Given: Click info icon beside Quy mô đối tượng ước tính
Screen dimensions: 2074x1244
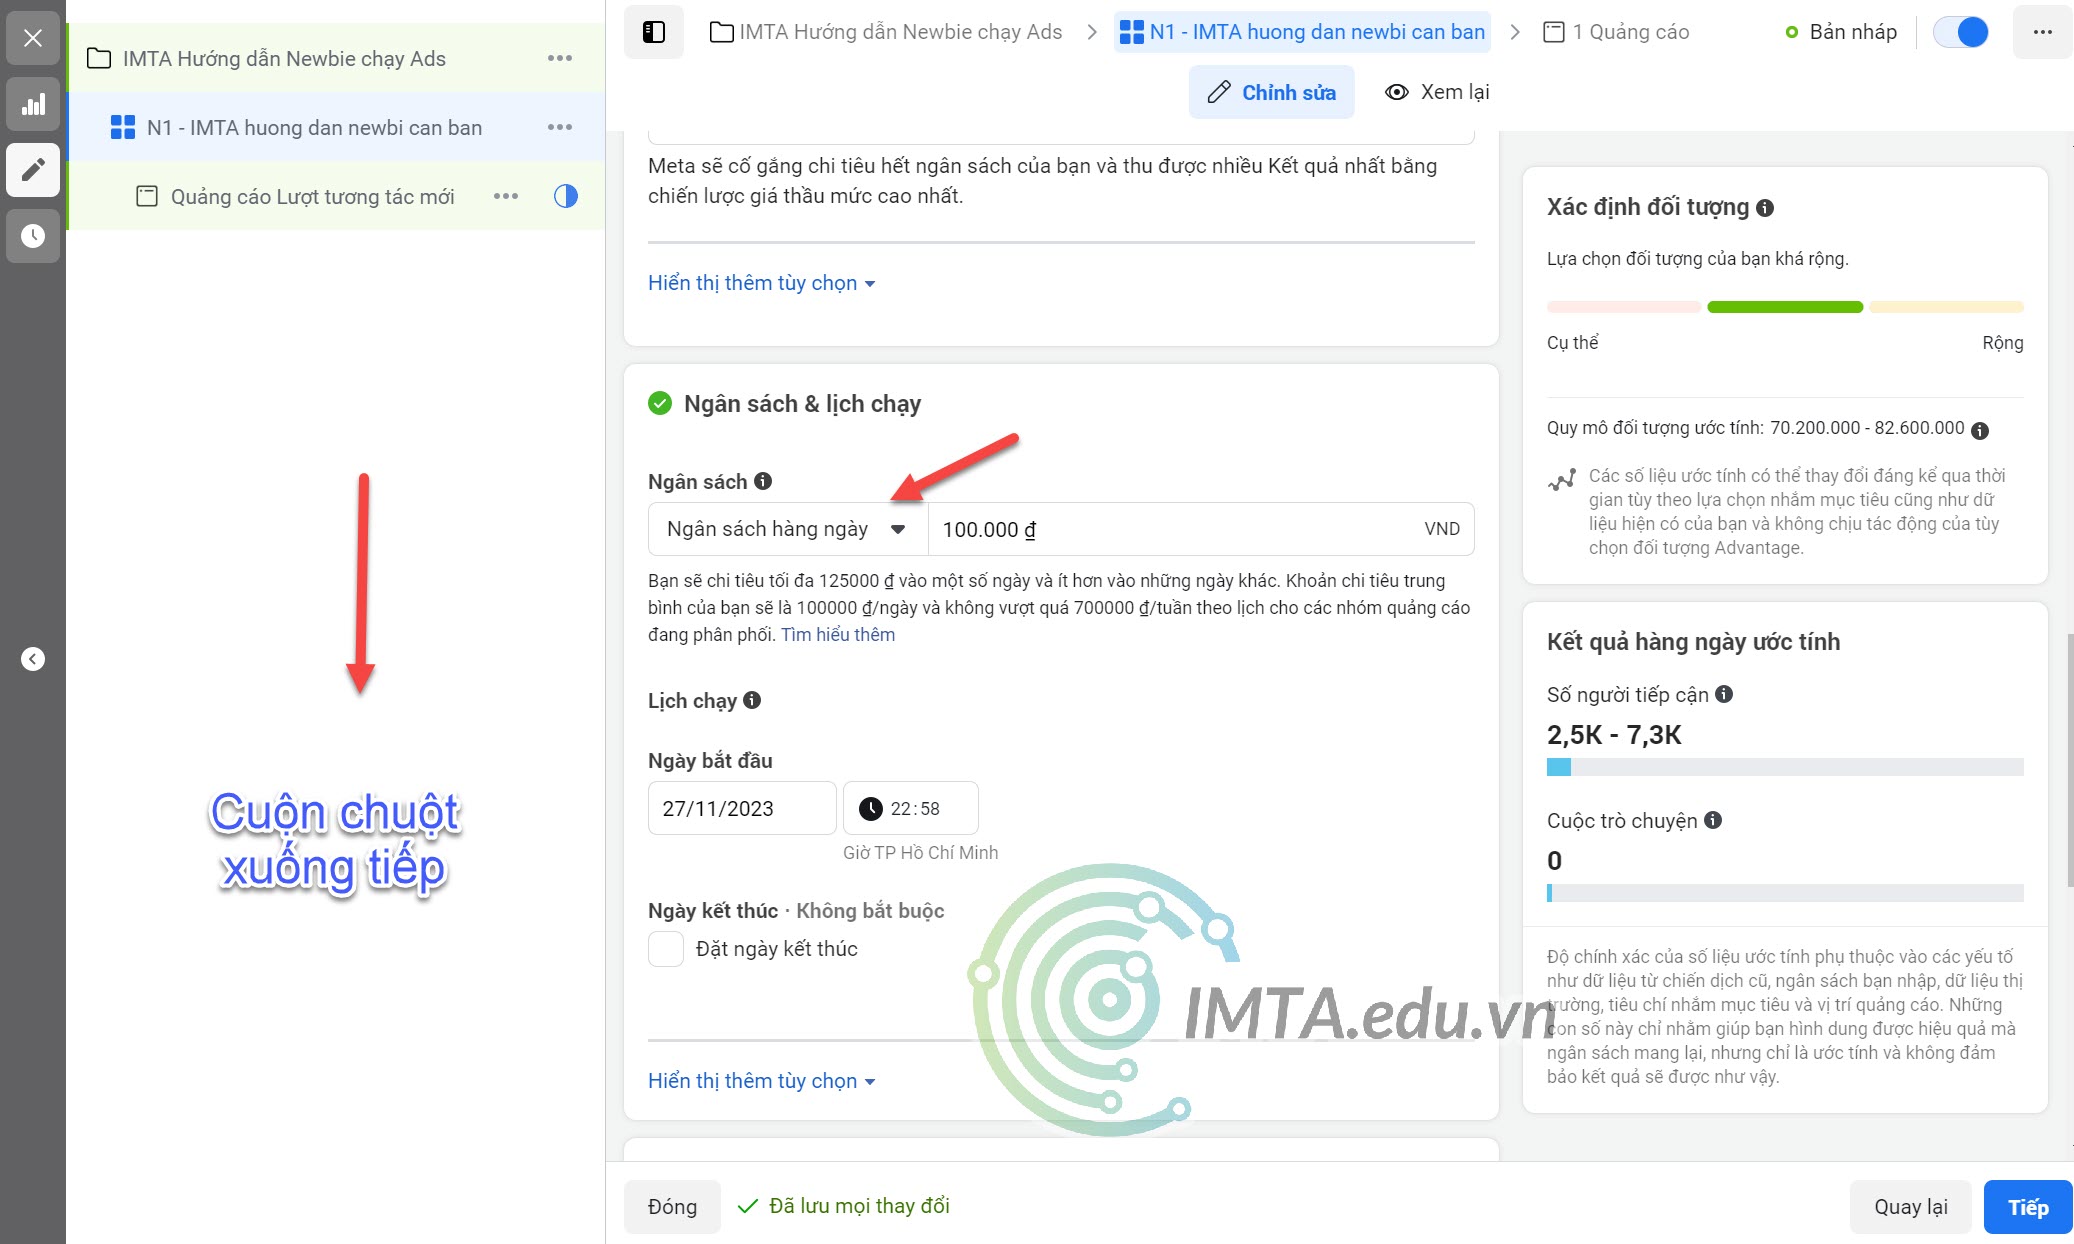Looking at the screenshot, I should 1980,430.
